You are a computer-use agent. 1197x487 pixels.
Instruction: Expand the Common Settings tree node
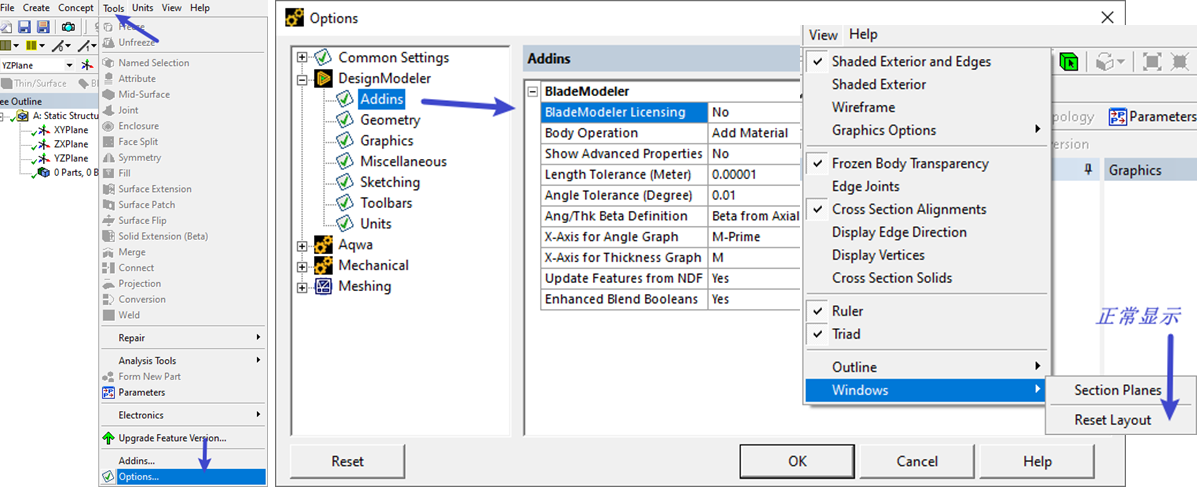point(302,58)
